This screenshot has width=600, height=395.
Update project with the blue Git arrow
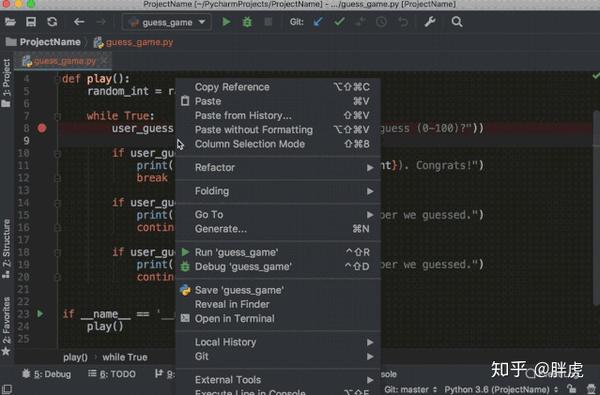318,22
